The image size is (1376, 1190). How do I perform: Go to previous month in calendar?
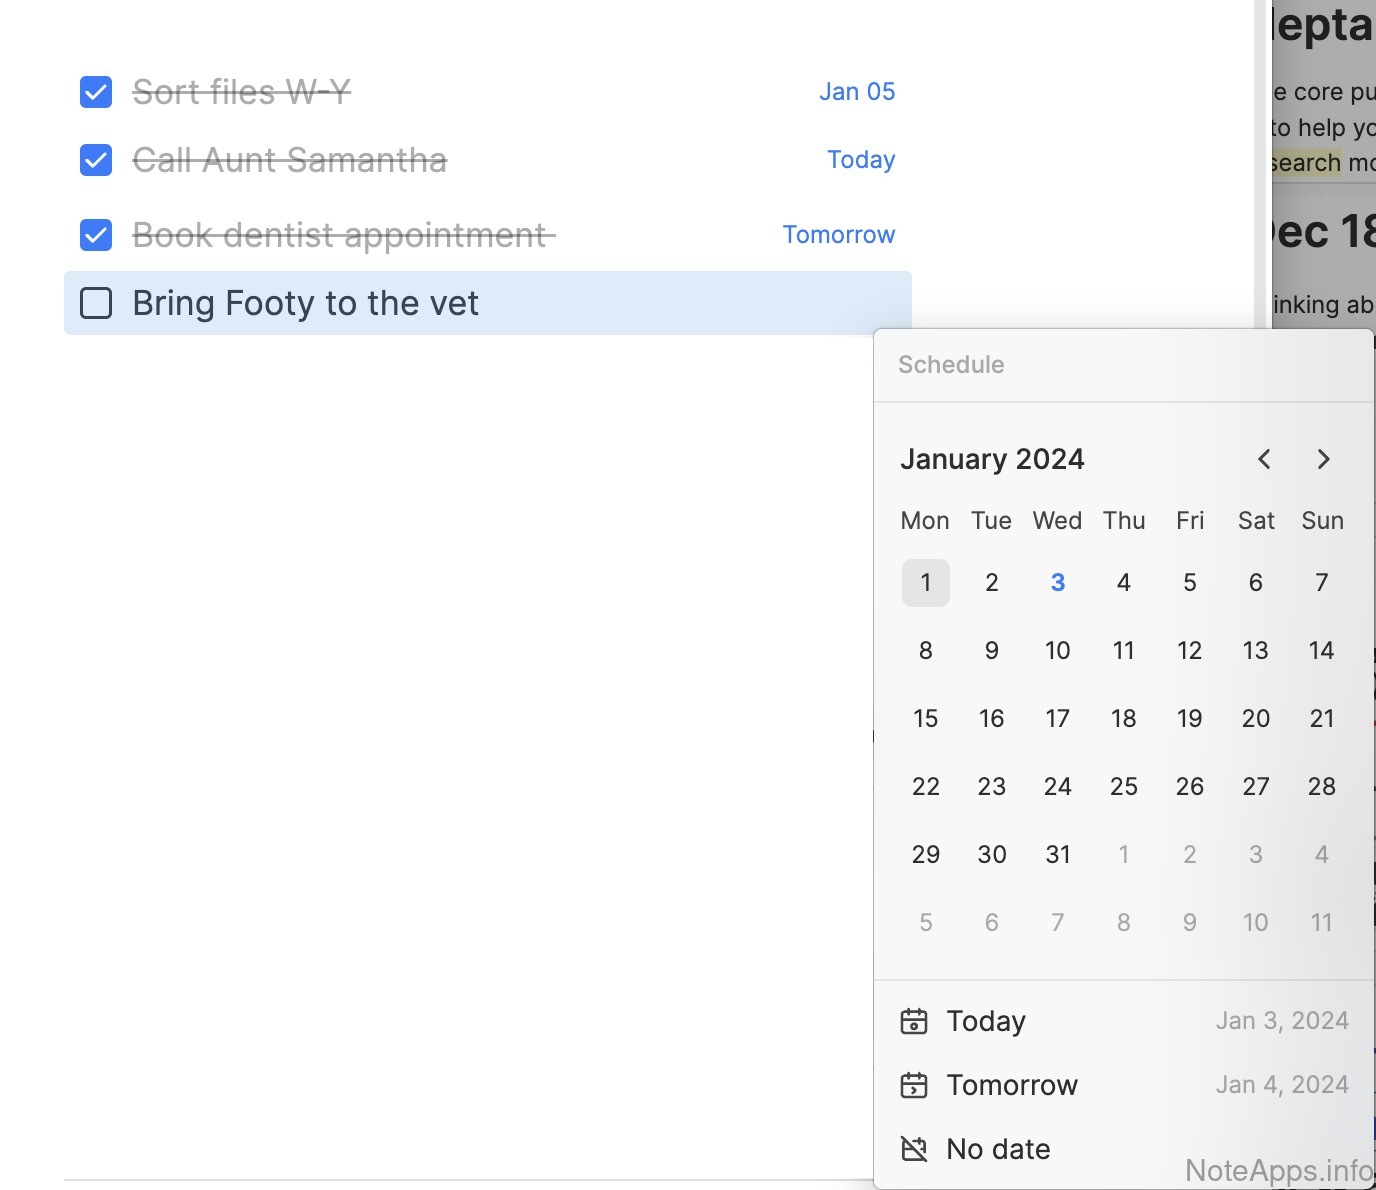[1264, 459]
